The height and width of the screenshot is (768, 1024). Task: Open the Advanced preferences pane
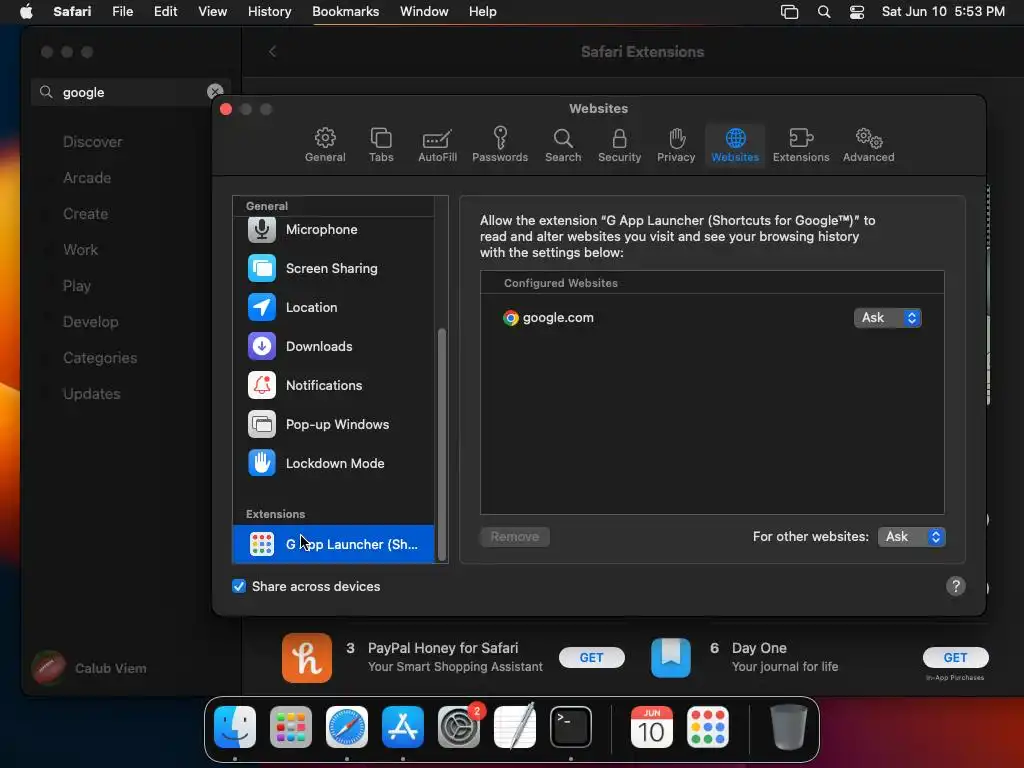point(868,145)
